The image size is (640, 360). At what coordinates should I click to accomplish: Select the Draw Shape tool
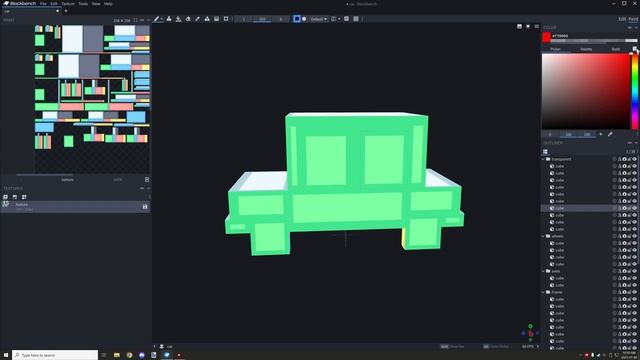pos(207,19)
